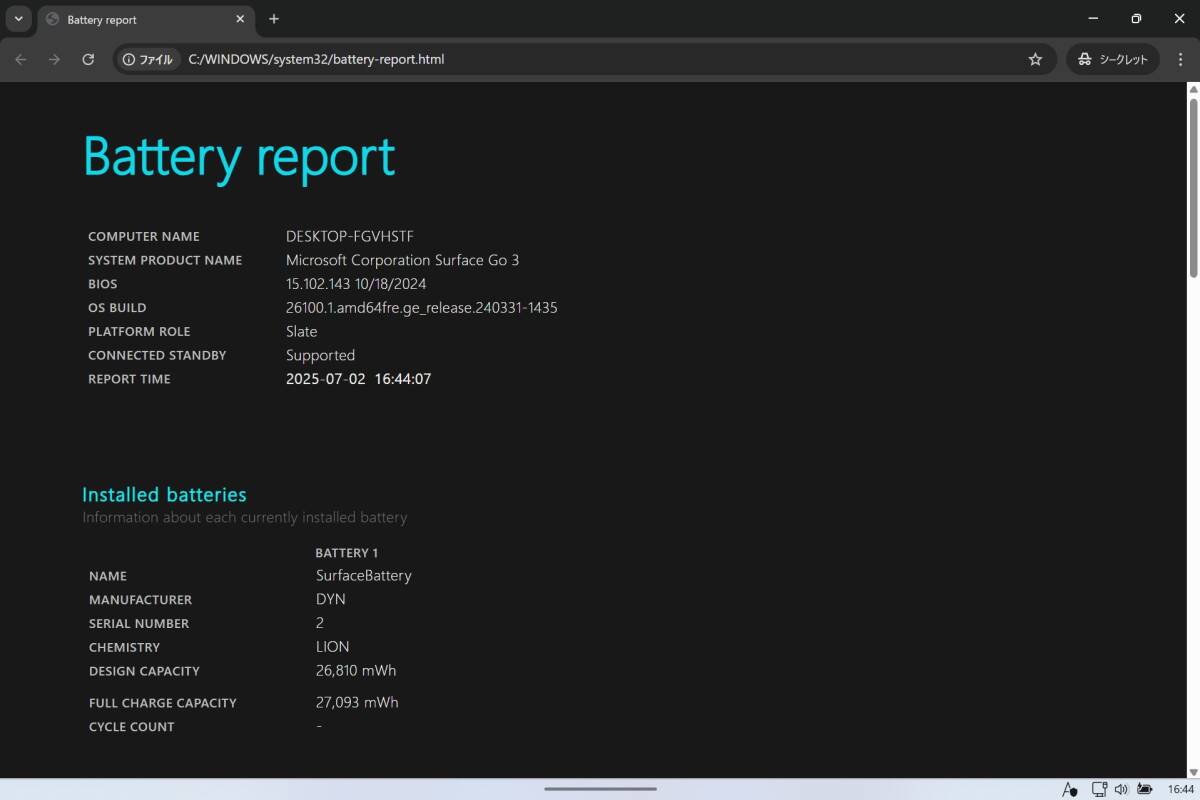Open network settings from the taskbar tray
1200x800 pixels.
[1099, 789]
